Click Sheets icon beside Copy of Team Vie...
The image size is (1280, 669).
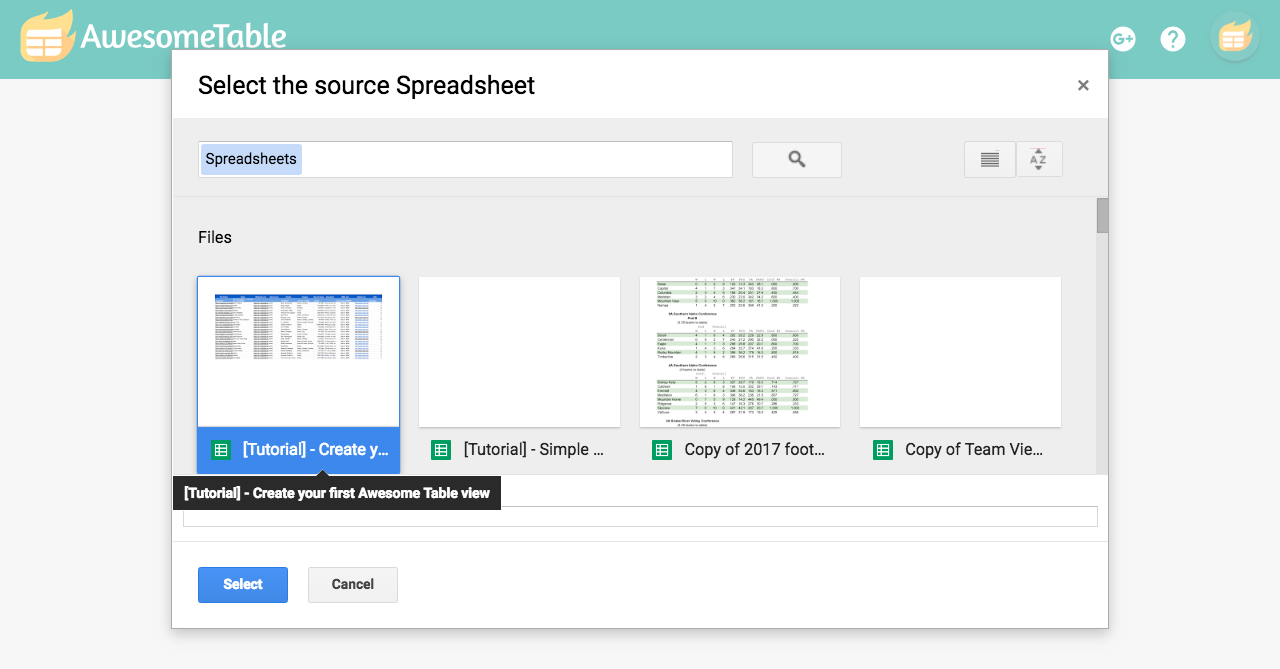pos(883,450)
